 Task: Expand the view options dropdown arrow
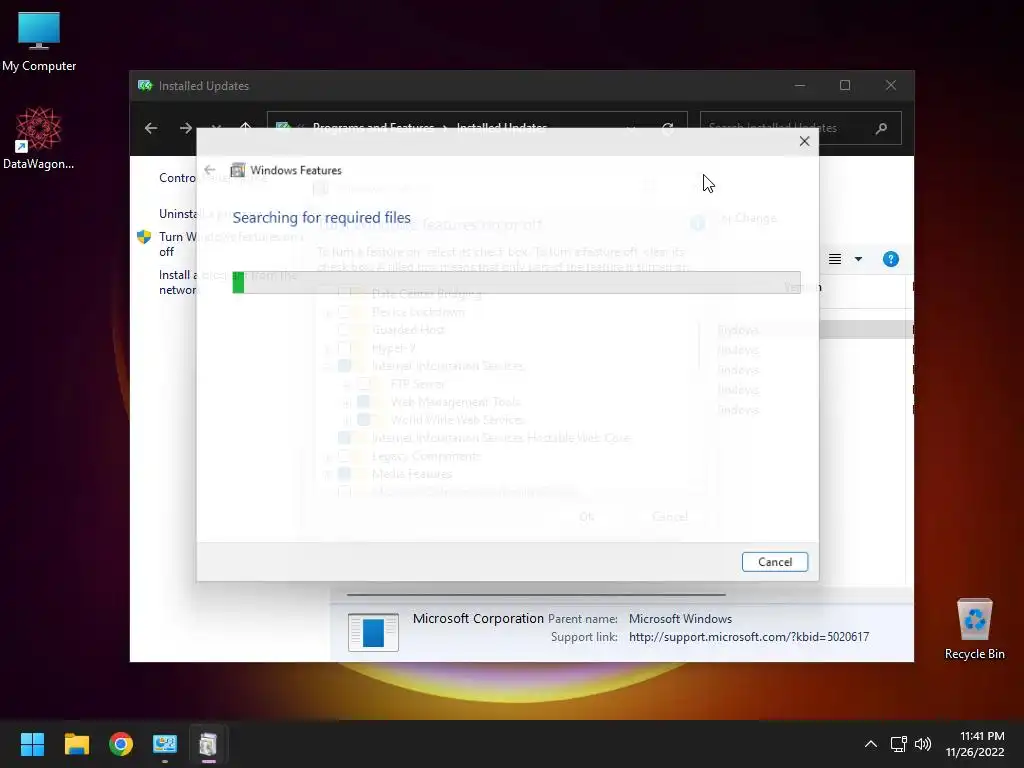click(x=858, y=259)
